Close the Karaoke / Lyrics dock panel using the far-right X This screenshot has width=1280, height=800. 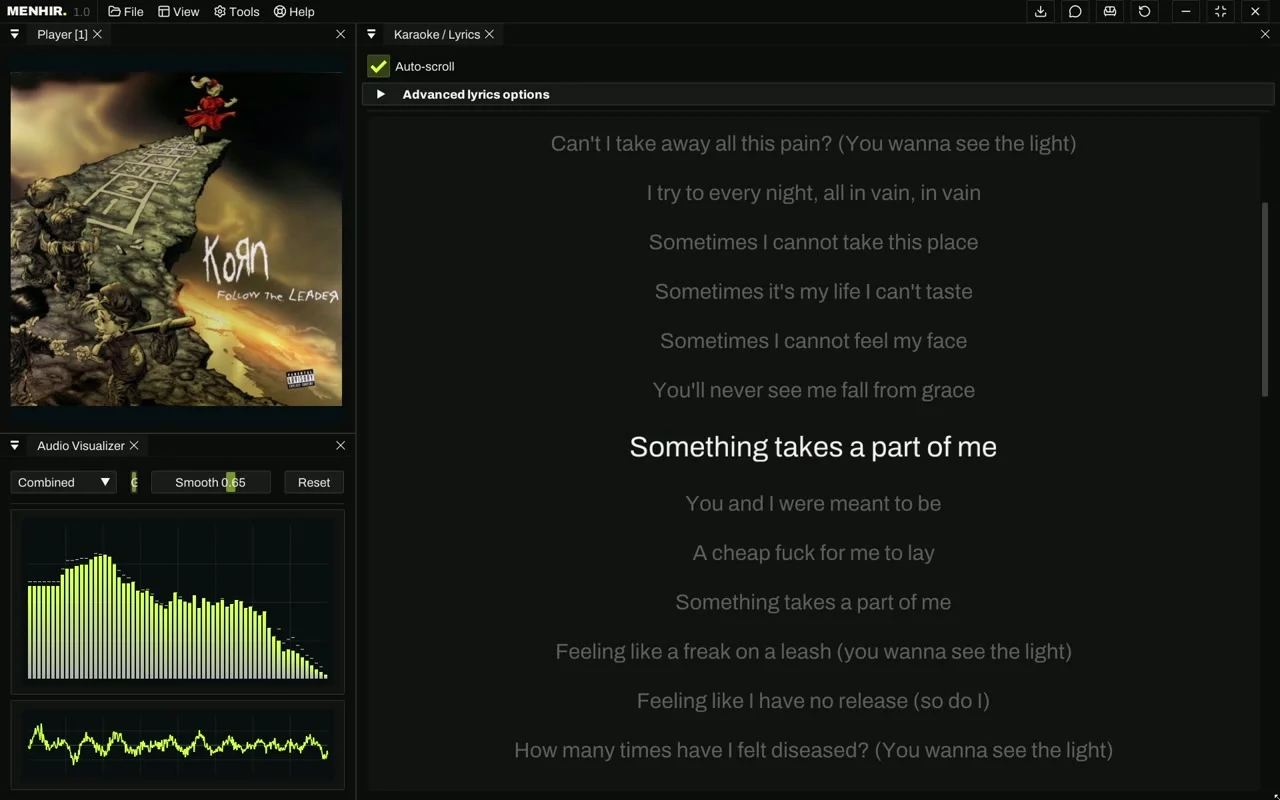point(1265,34)
